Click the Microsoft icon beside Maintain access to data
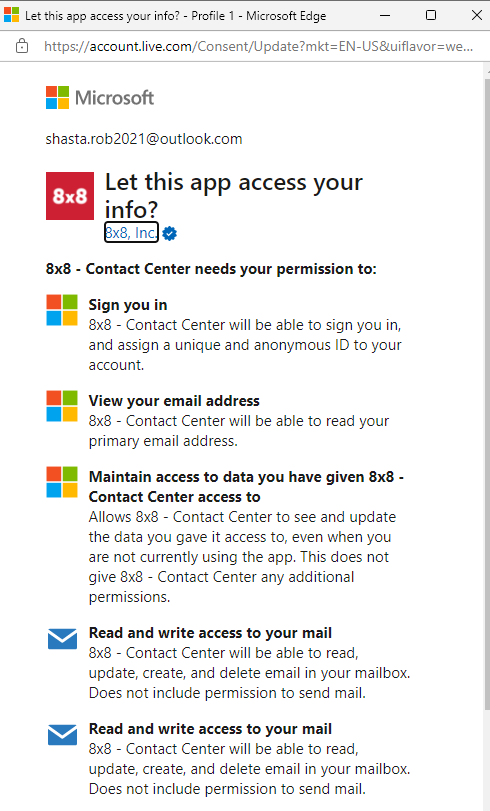490x811 pixels. tap(62, 482)
